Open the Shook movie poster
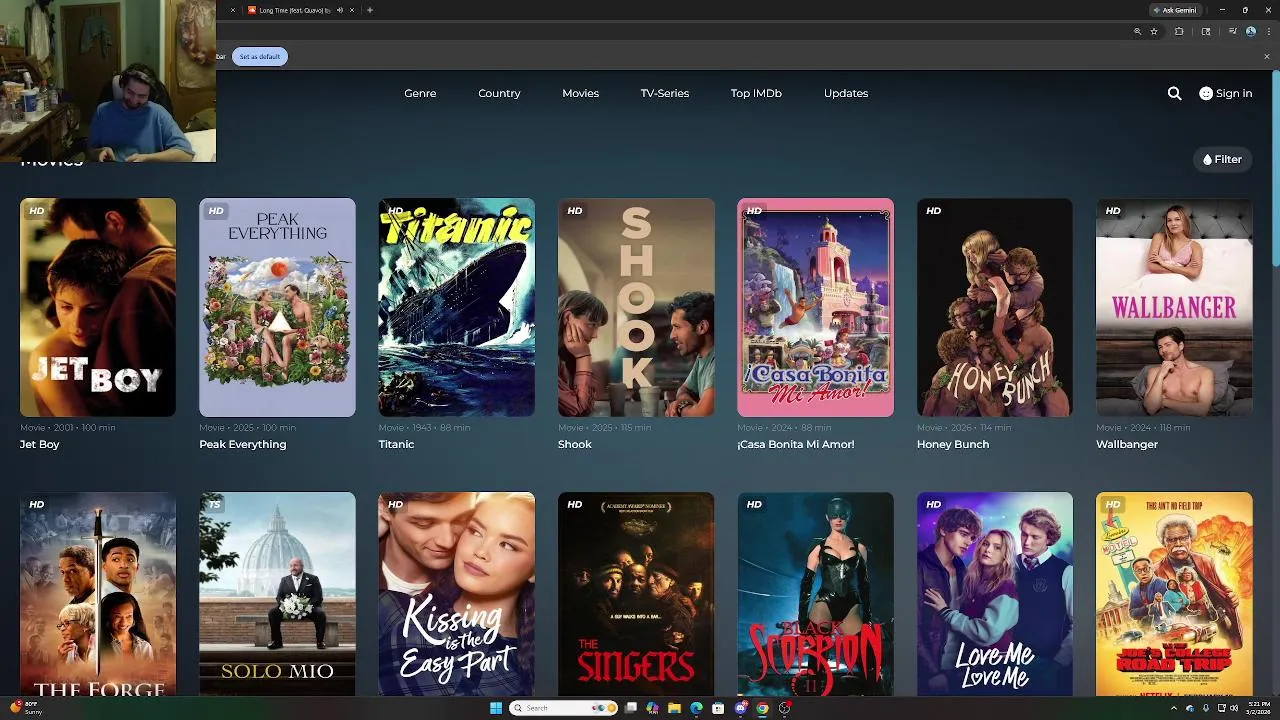Image resolution: width=1280 pixels, height=720 pixels. (636, 307)
